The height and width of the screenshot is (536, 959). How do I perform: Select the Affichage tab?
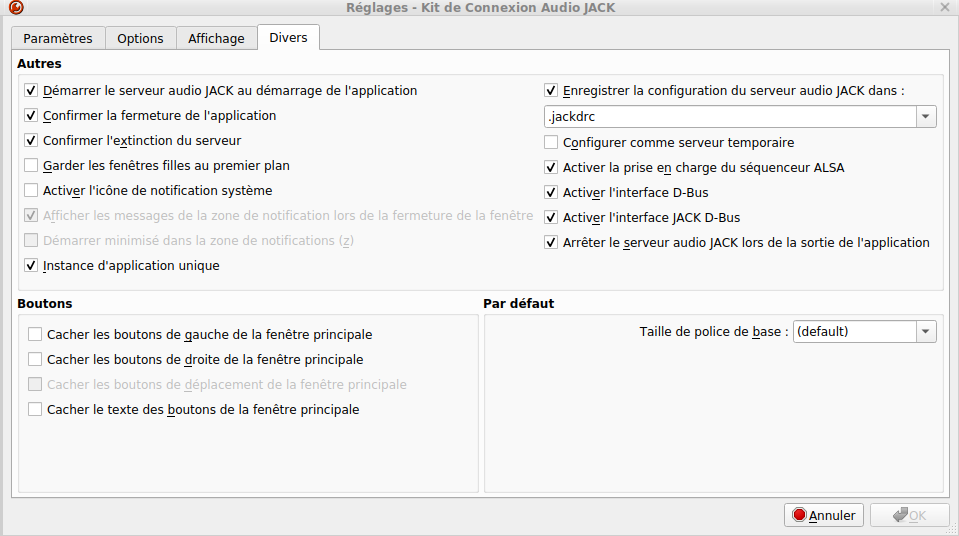[216, 38]
